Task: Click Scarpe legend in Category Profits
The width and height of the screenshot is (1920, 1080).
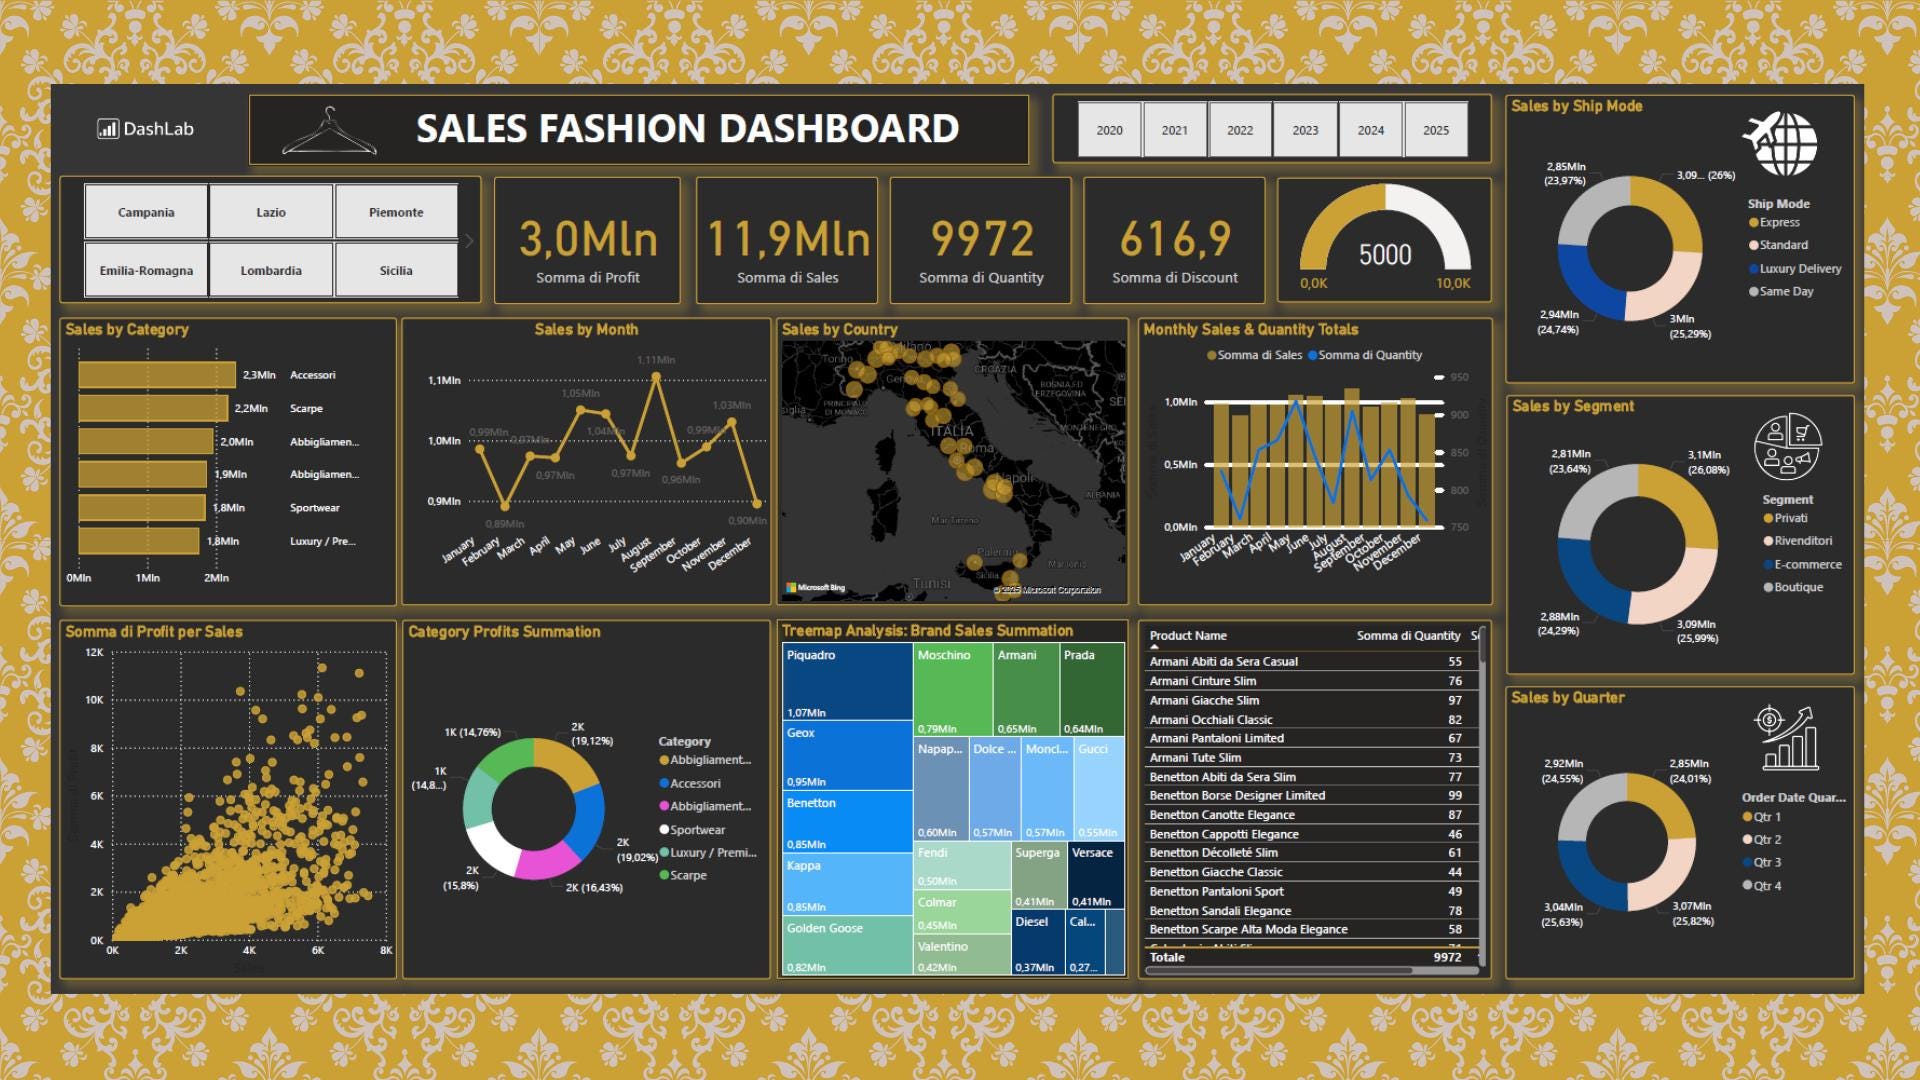Action: tap(683, 876)
